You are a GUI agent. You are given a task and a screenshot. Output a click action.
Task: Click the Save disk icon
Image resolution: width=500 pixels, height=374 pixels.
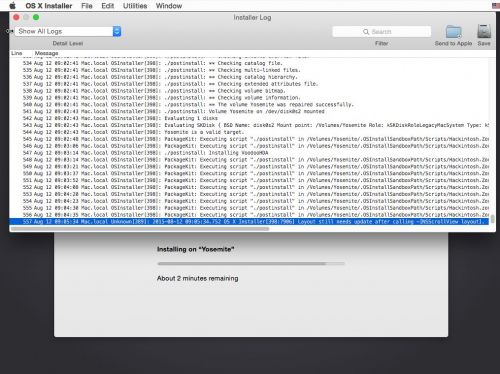point(484,32)
